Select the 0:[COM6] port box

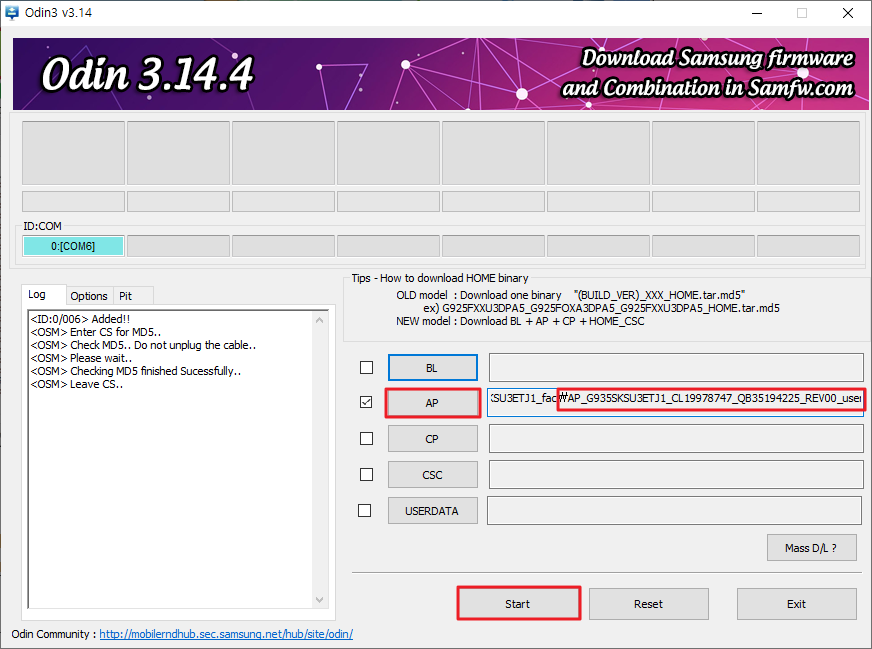[73, 246]
